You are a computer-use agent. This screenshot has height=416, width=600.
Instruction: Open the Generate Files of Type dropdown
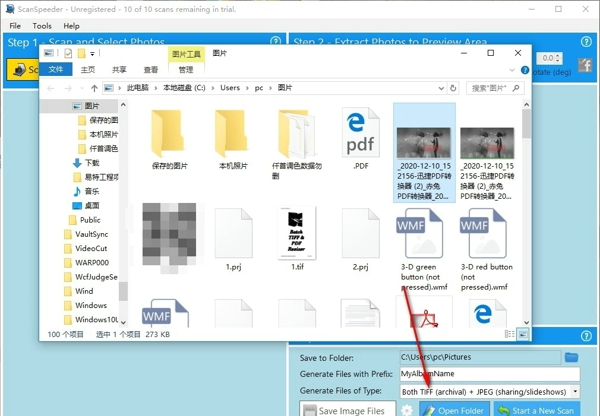point(575,391)
